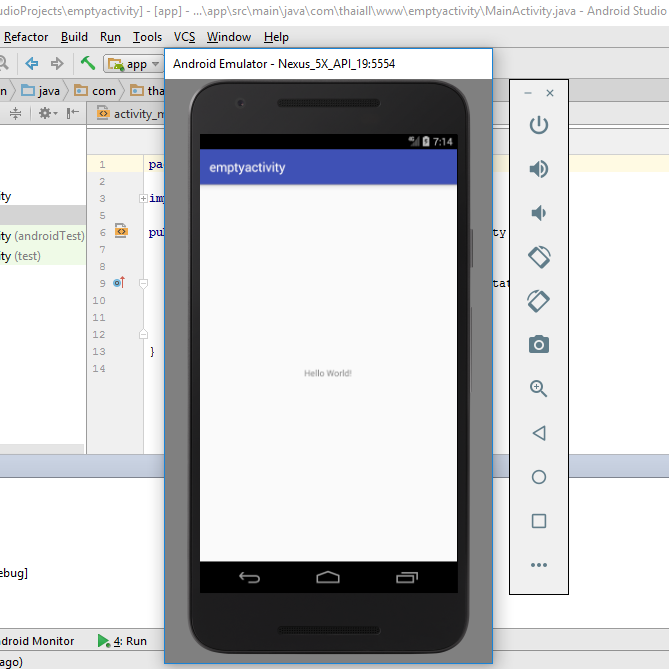Click the emulator Volume Down icon
Viewport: 669px width, 669px height.
(538, 213)
